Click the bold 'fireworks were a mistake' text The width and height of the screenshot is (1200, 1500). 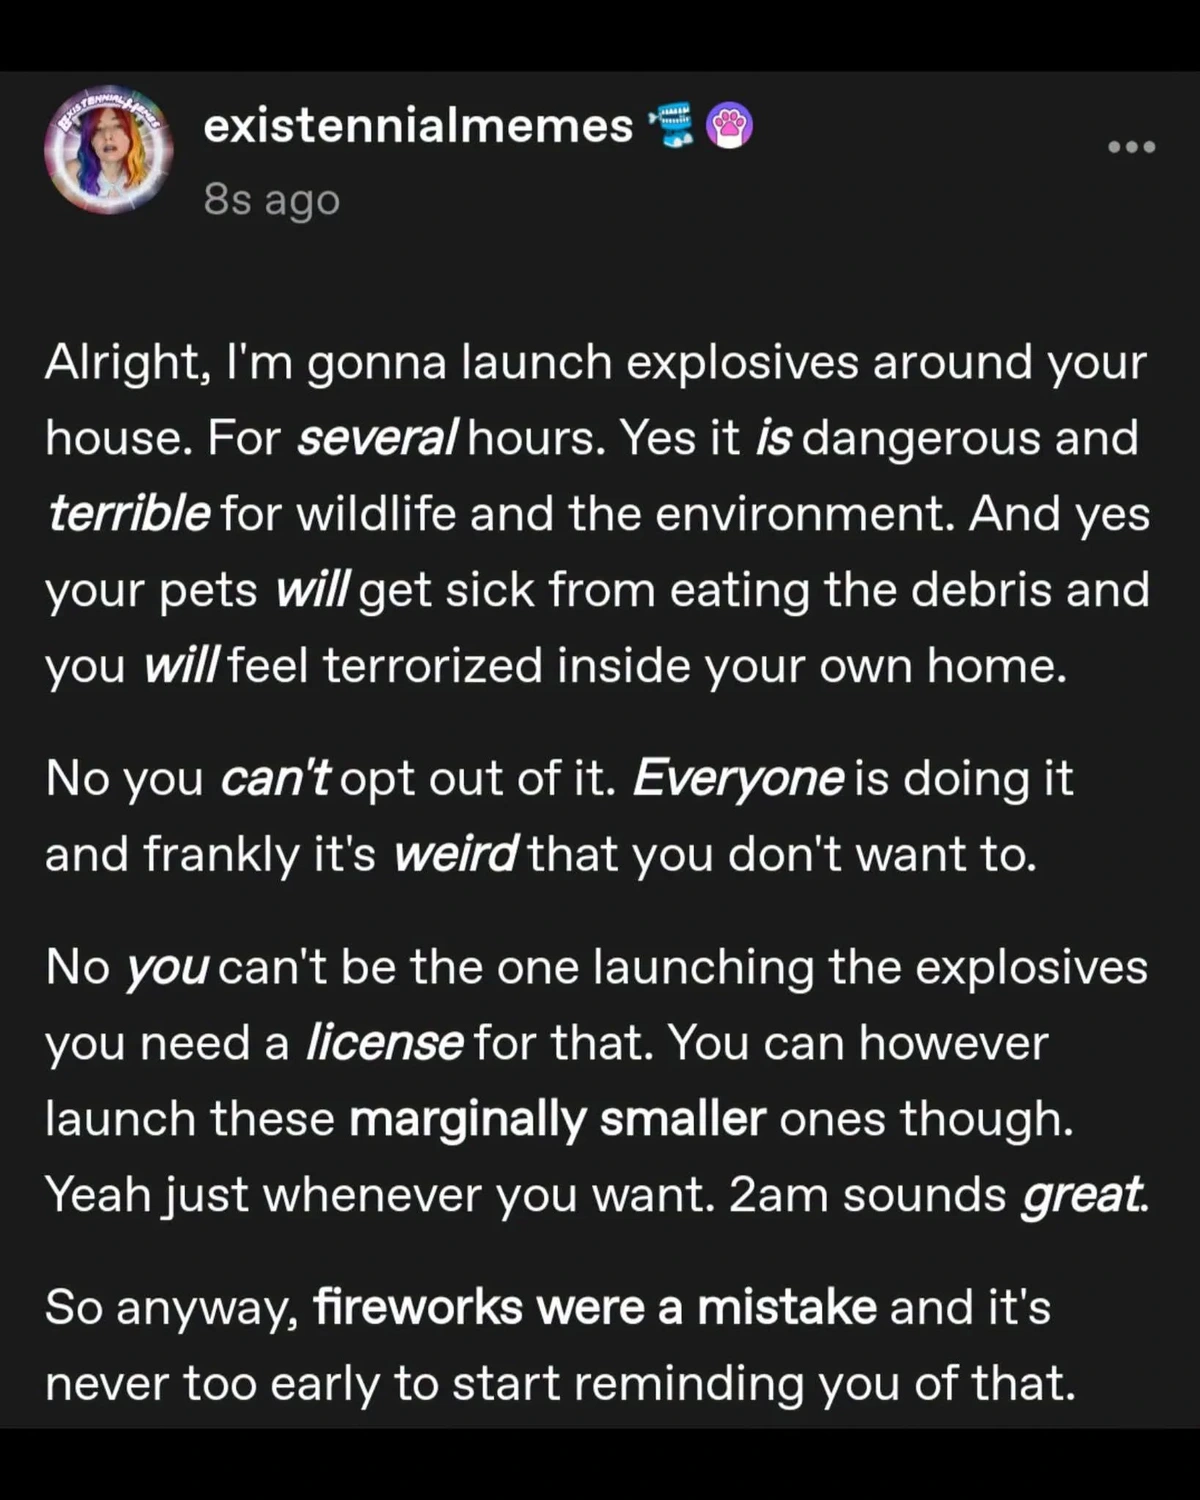pos(595,1307)
